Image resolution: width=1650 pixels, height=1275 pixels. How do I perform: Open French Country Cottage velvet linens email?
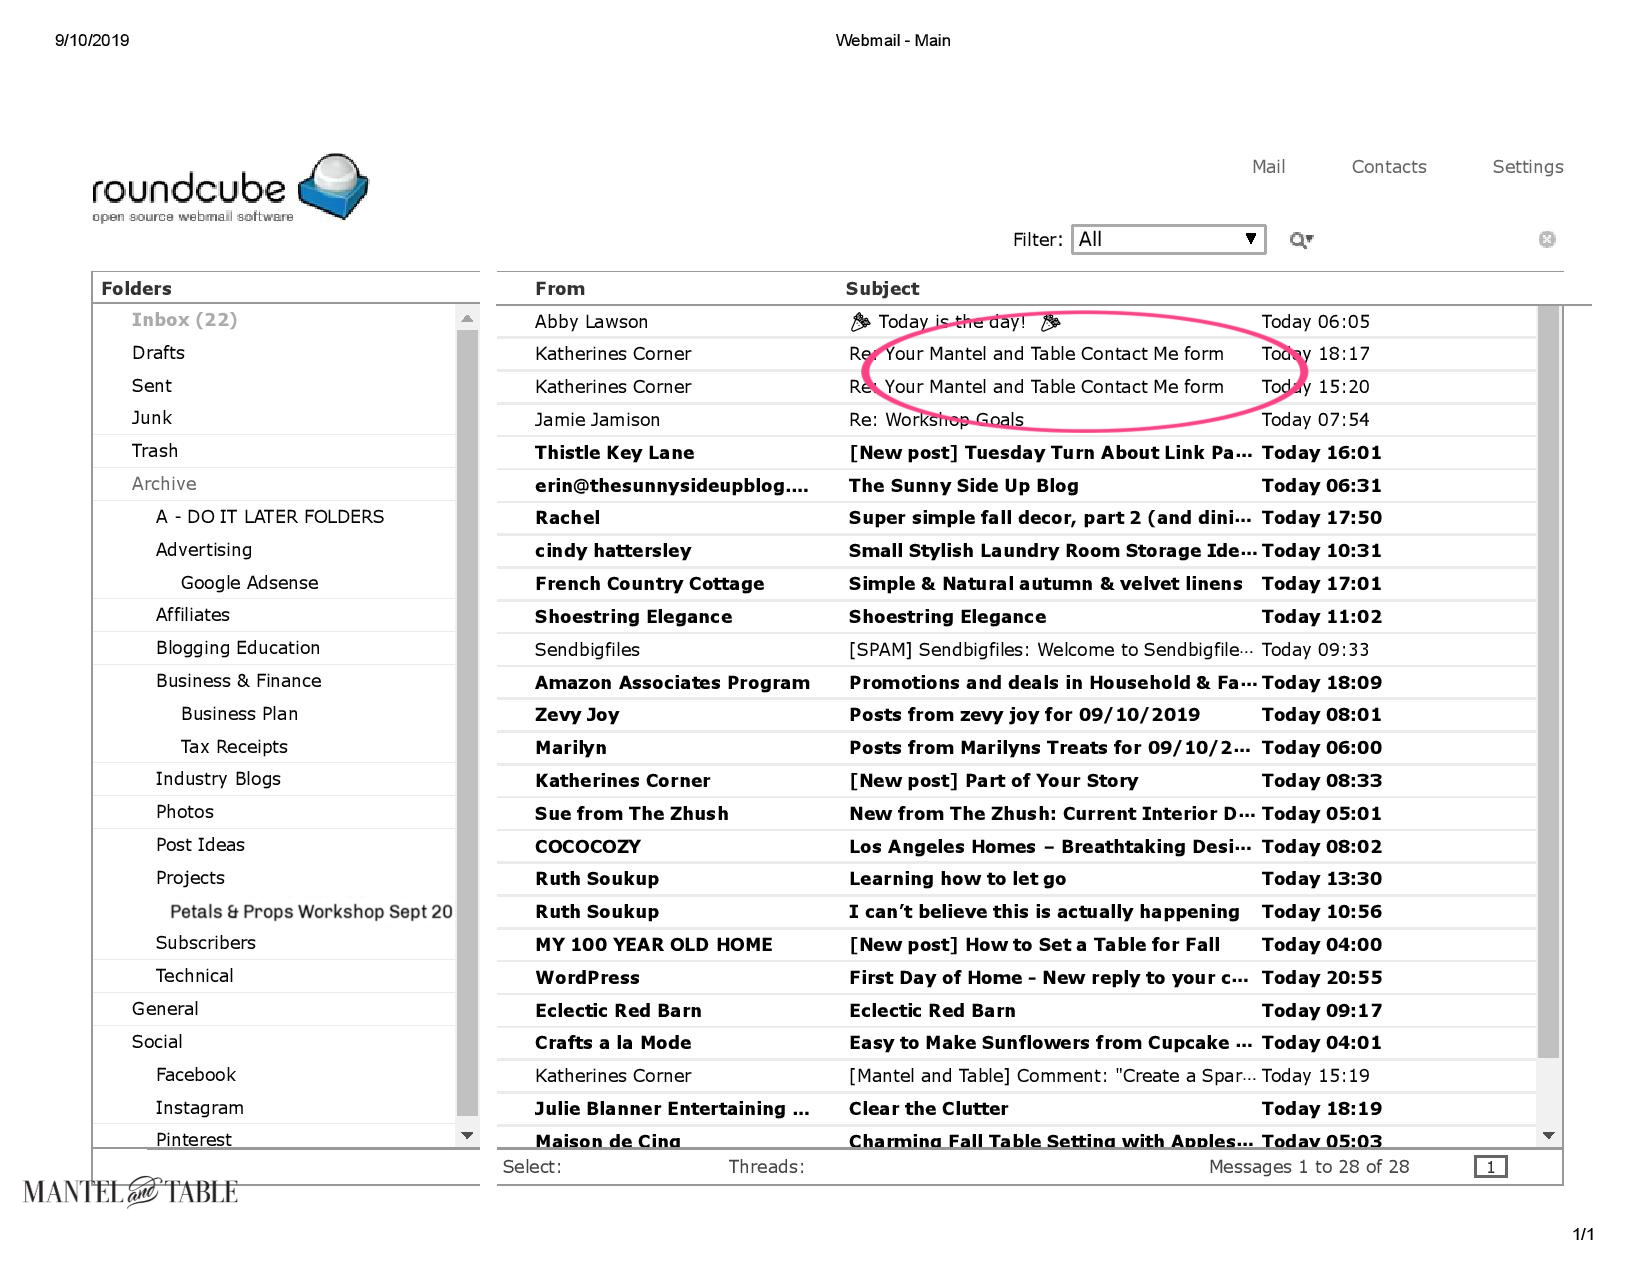[1016, 584]
